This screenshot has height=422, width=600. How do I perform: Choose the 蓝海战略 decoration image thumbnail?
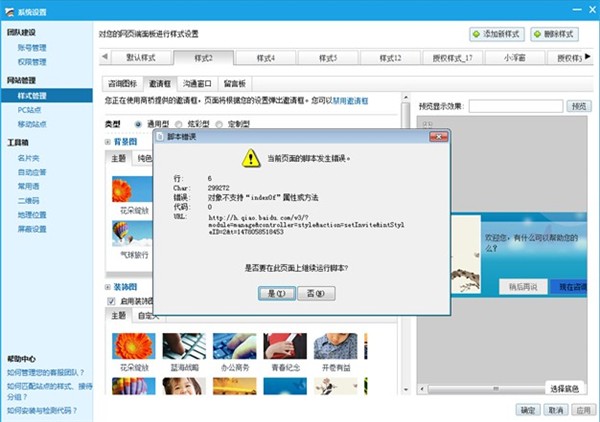click(x=184, y=346)
